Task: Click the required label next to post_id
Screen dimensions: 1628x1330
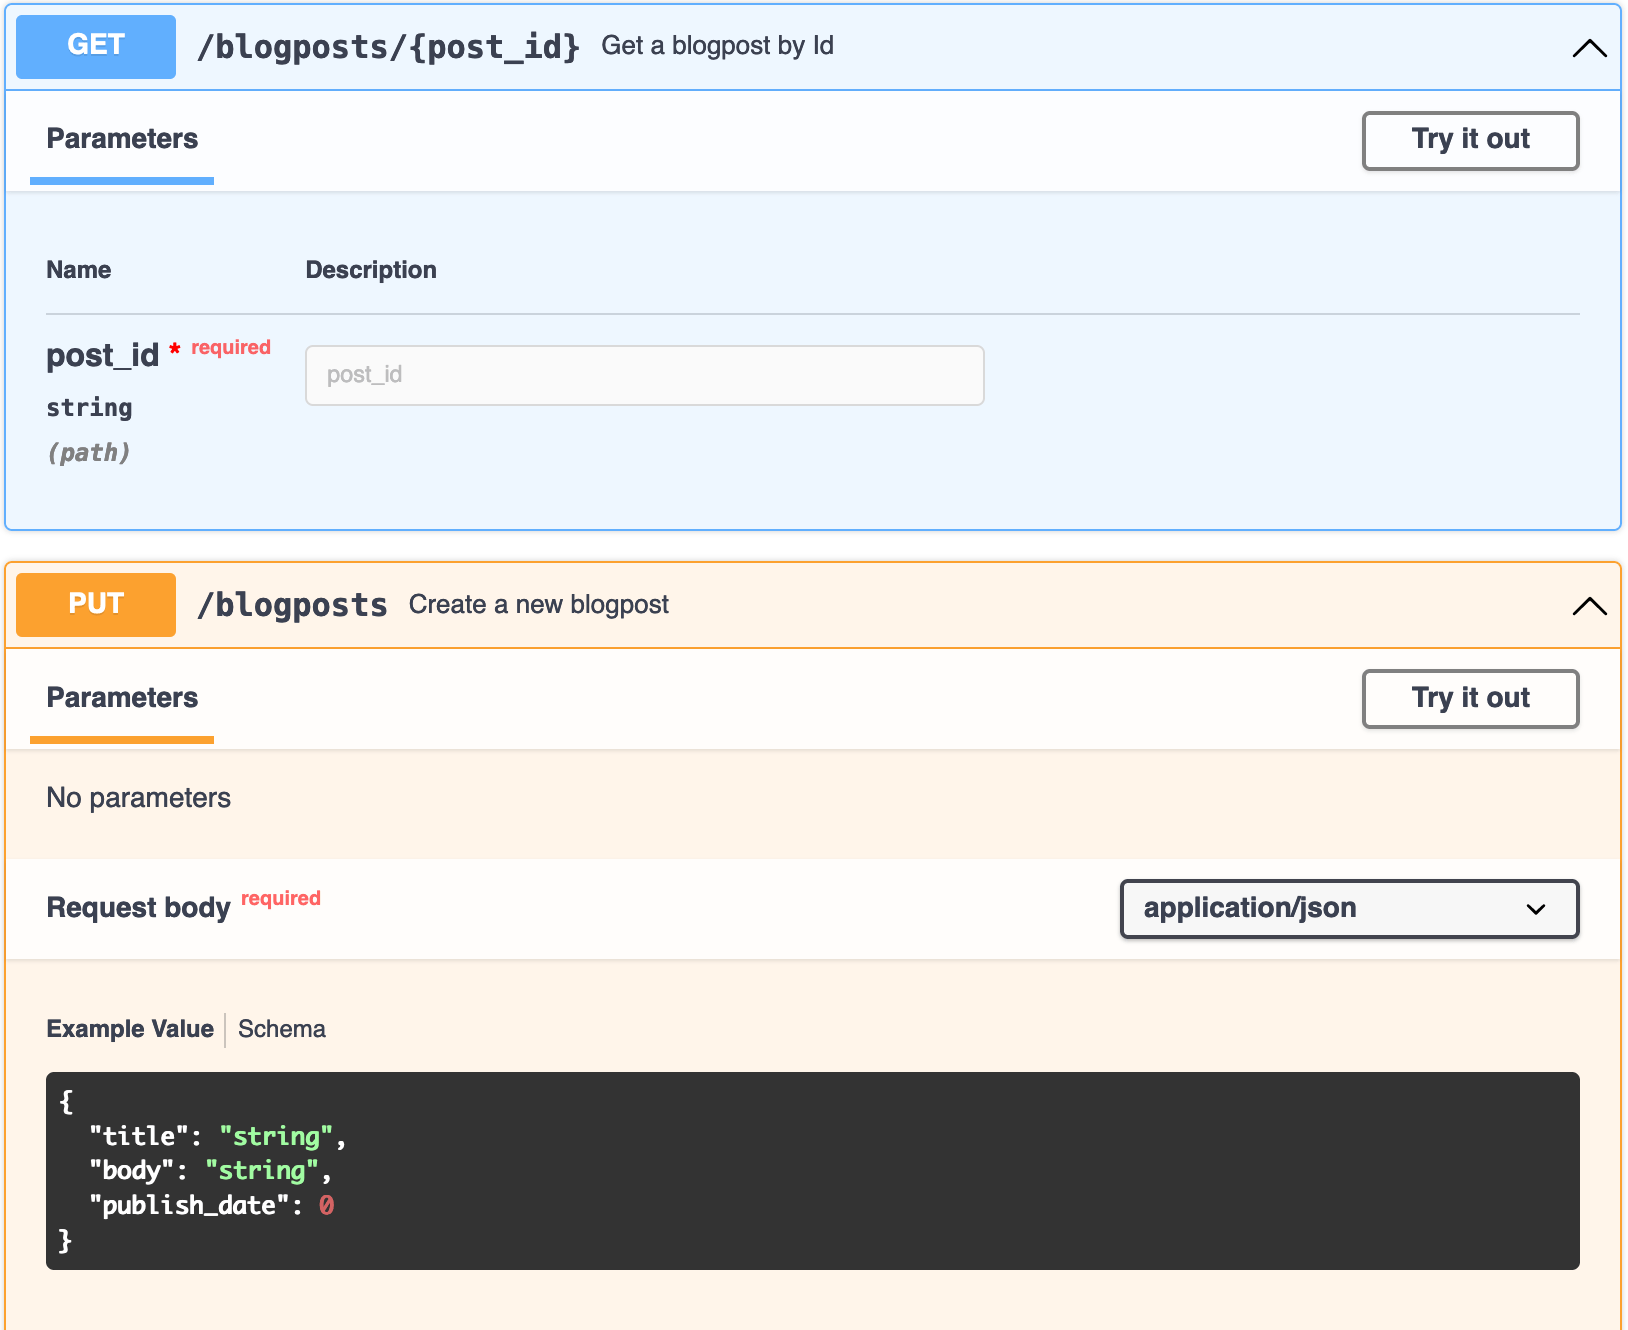Action: click(x=230, y=347)
